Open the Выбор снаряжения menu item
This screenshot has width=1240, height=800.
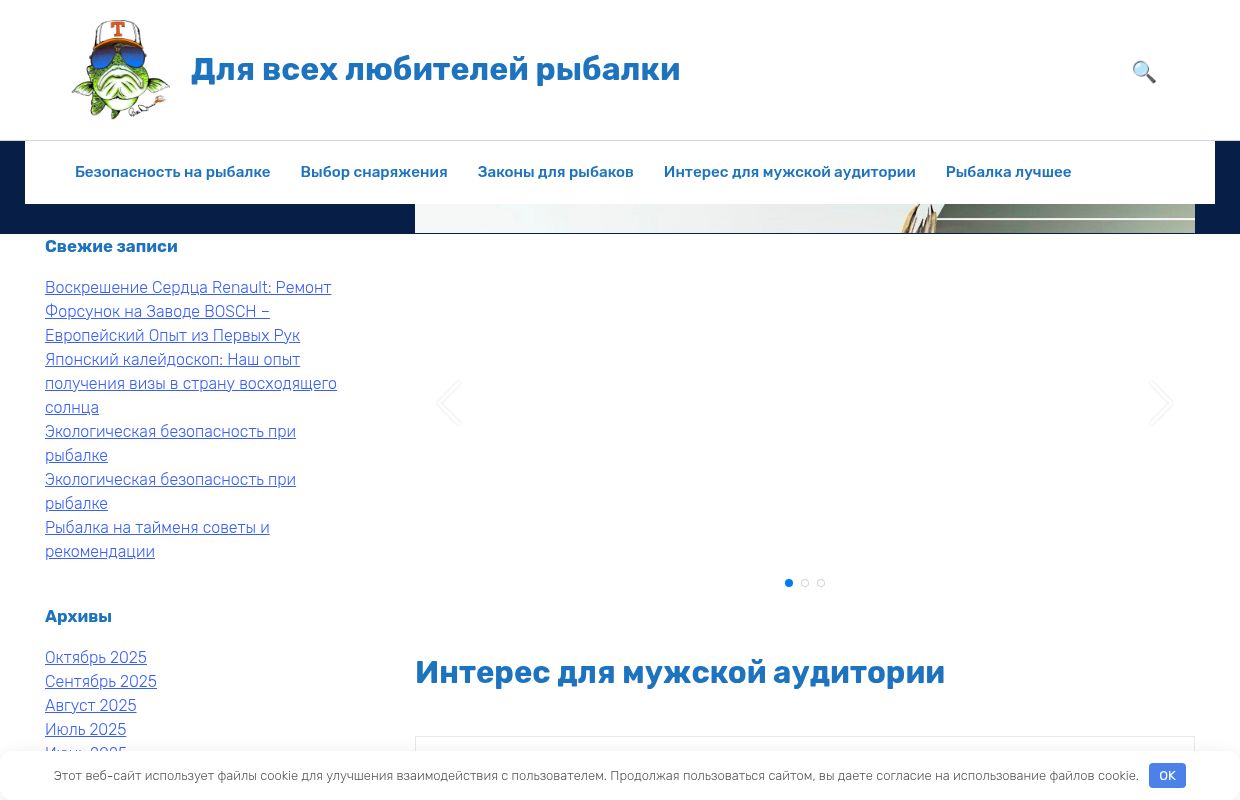tap(374, 172)
